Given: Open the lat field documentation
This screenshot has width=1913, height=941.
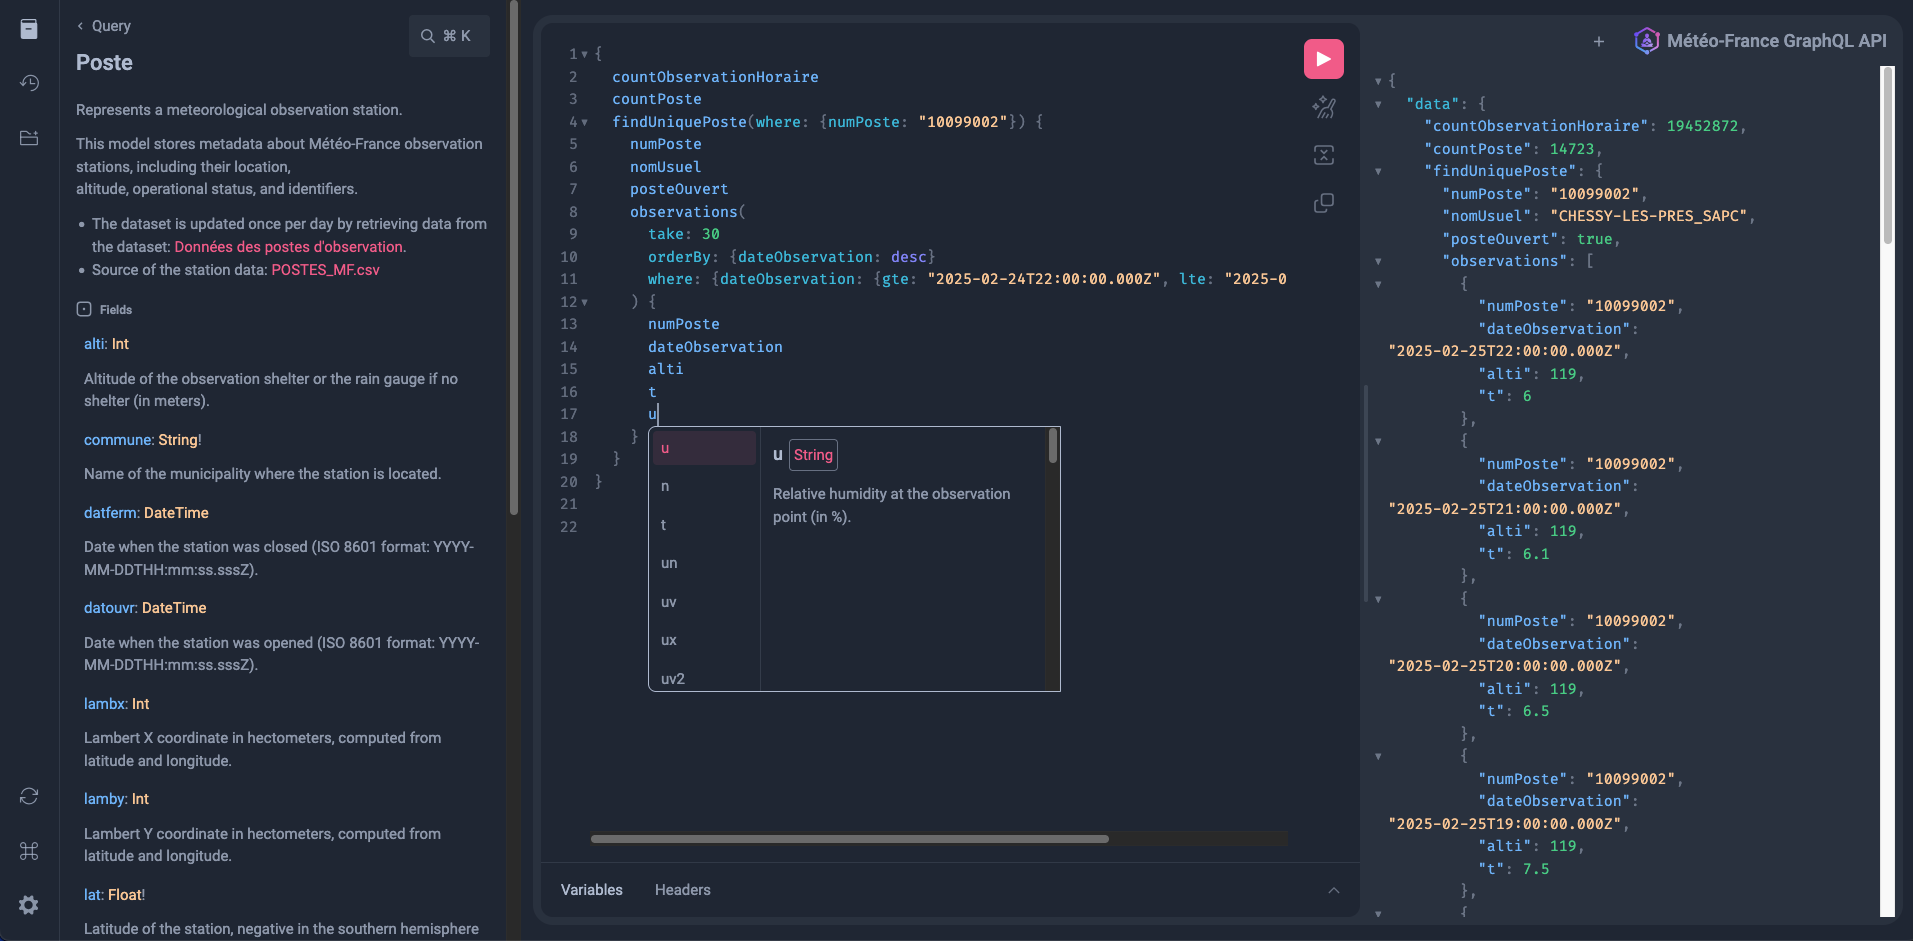Looking at the screenshot, I should coord(92,895).
